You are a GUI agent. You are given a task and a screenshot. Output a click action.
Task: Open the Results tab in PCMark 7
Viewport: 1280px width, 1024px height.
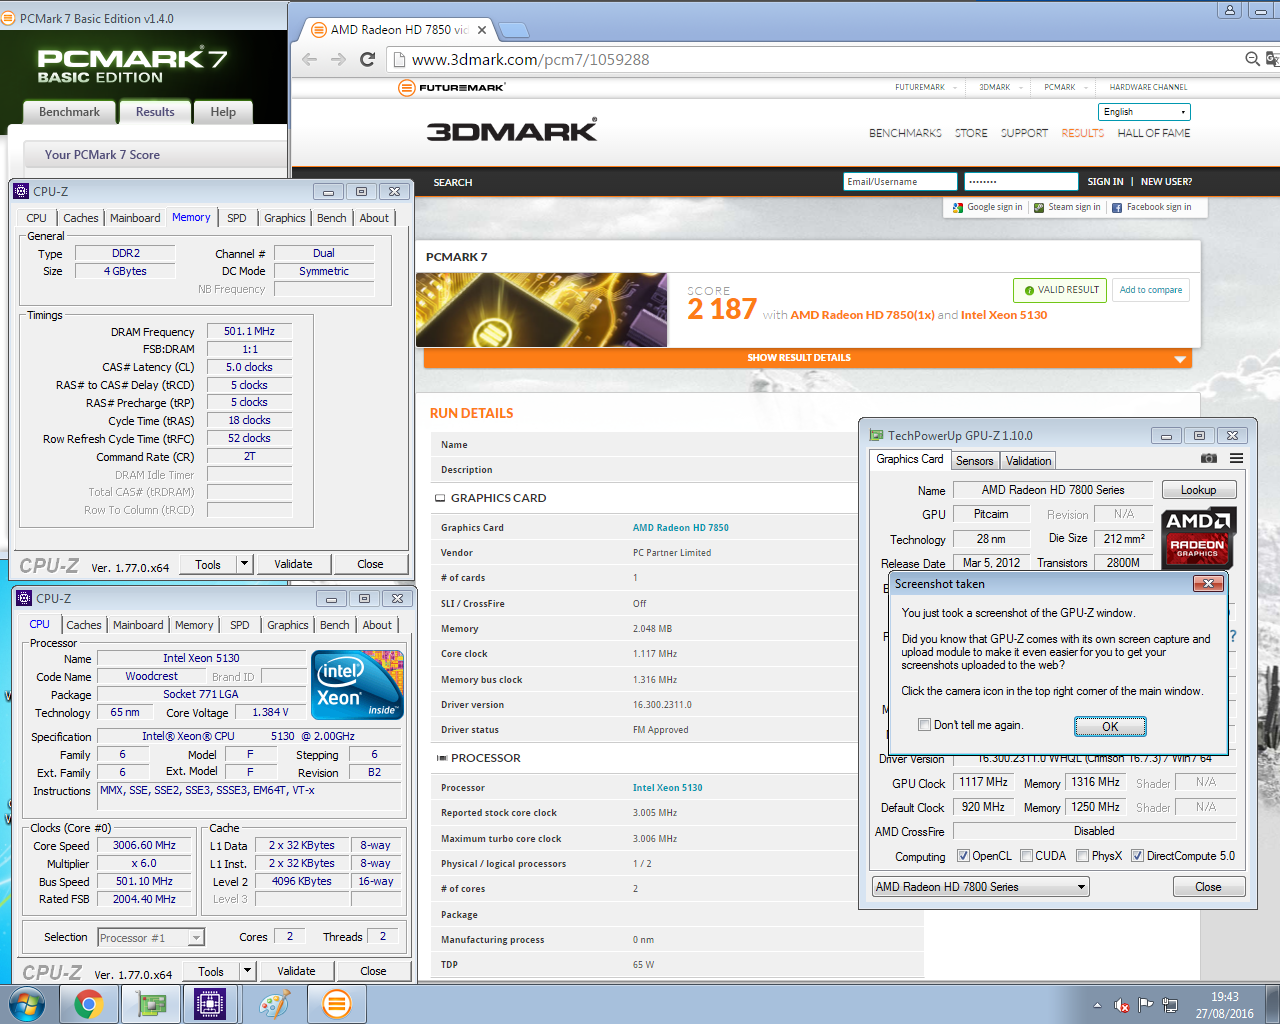point(155,112)
